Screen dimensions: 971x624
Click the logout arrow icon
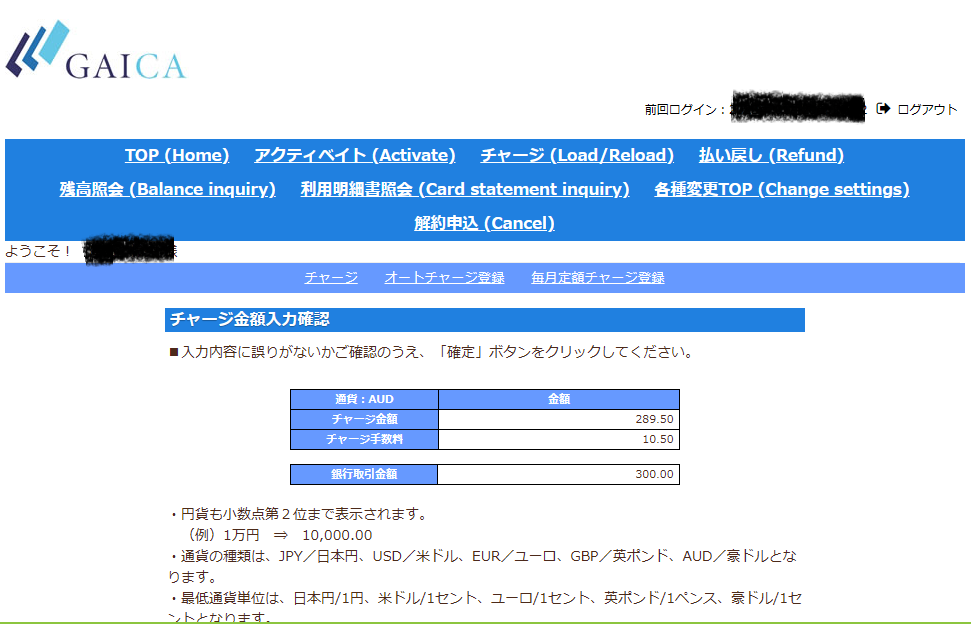coord(883,109)
